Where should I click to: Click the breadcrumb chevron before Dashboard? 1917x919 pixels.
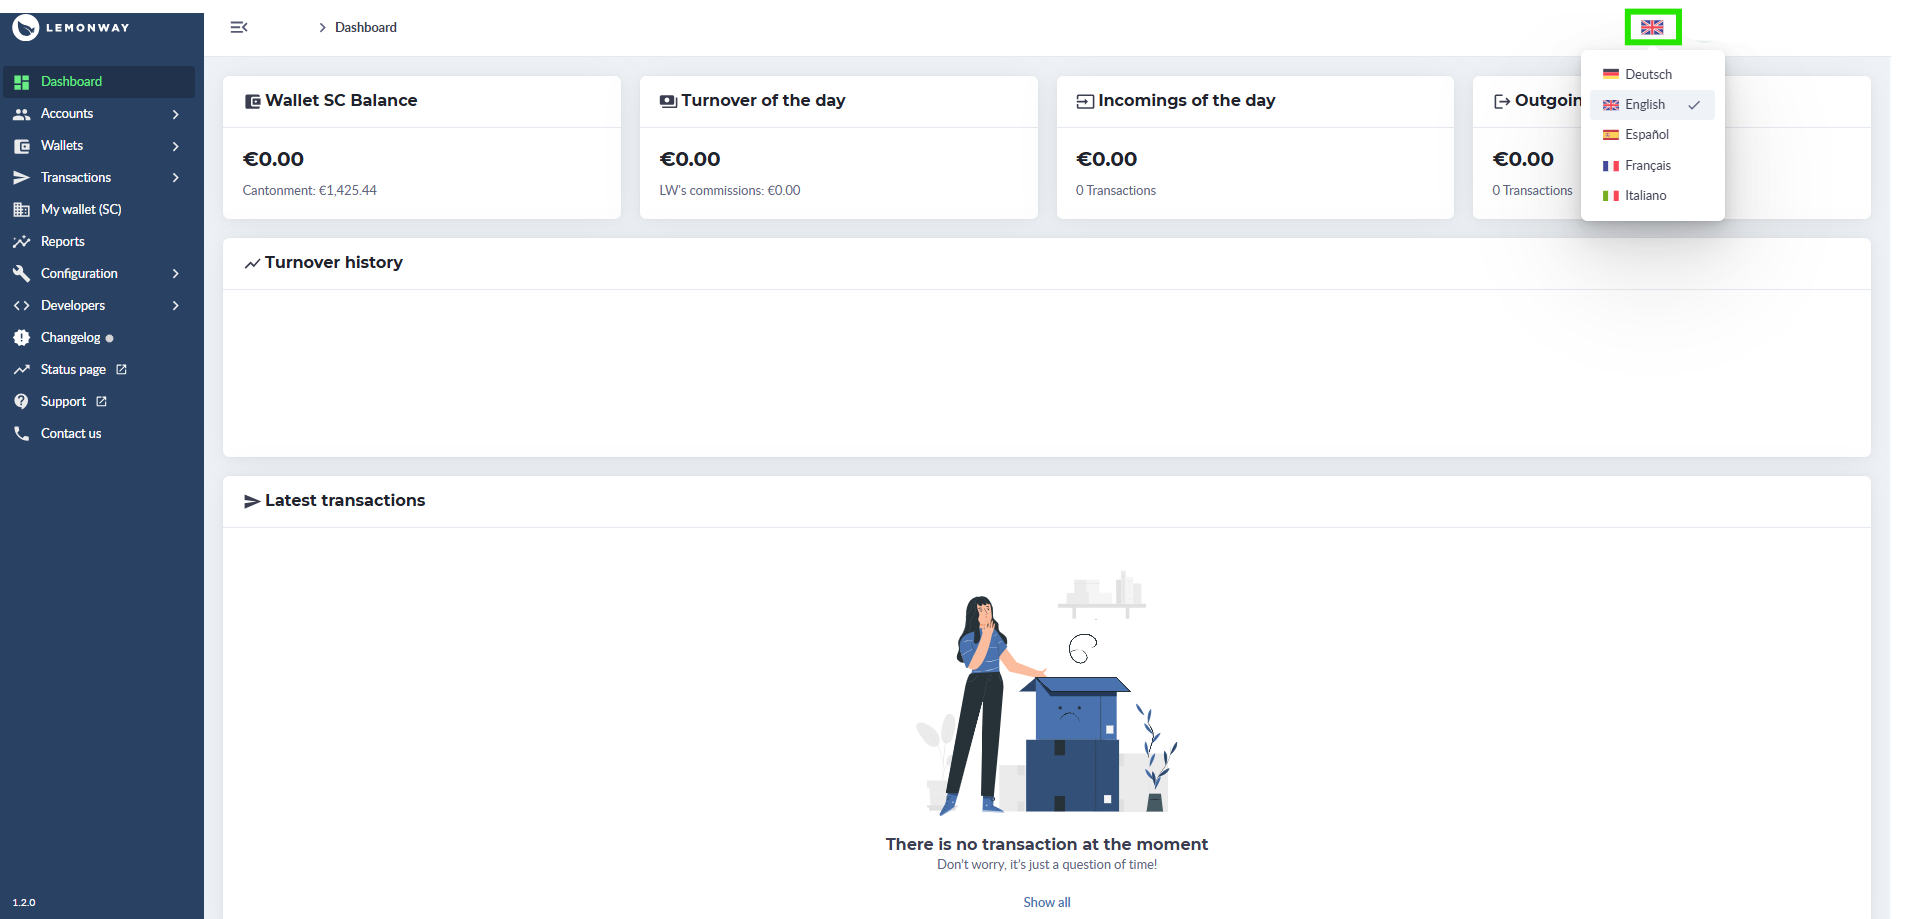322,28
